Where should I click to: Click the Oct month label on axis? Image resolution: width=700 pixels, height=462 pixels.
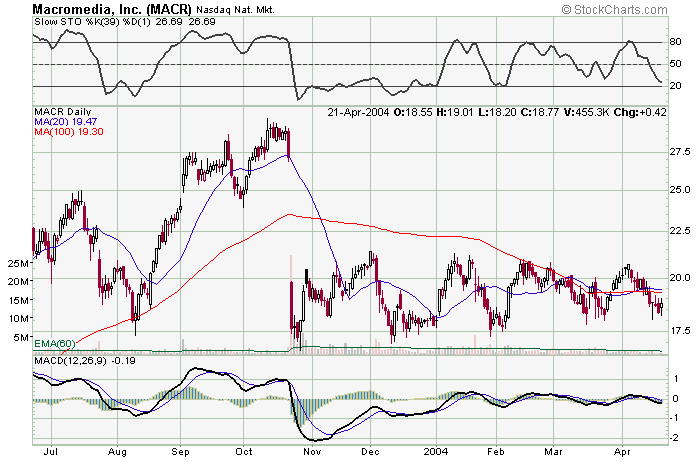click(244, 452)
